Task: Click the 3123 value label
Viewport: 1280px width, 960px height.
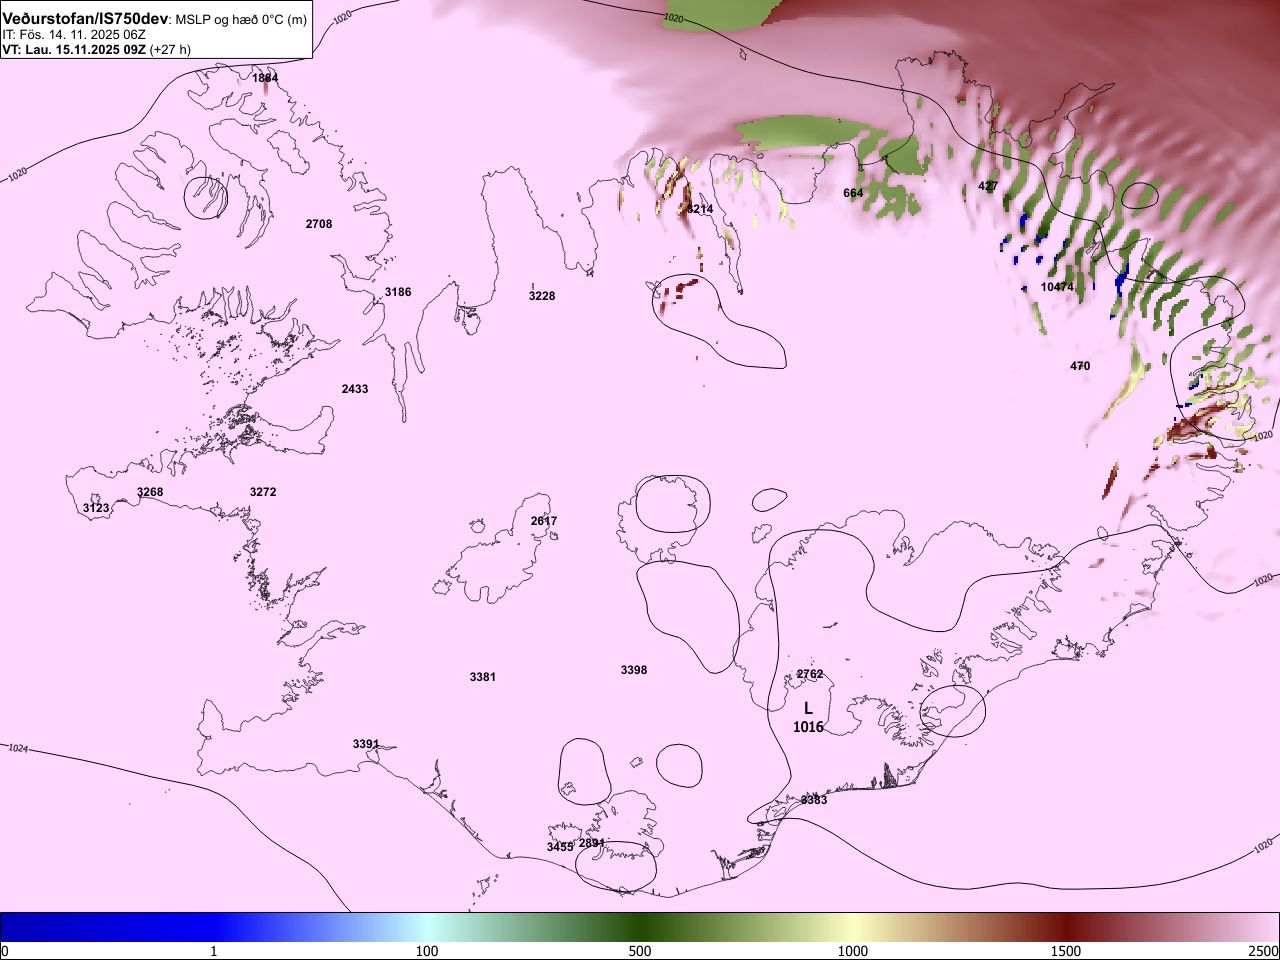Action: point(96,509)
